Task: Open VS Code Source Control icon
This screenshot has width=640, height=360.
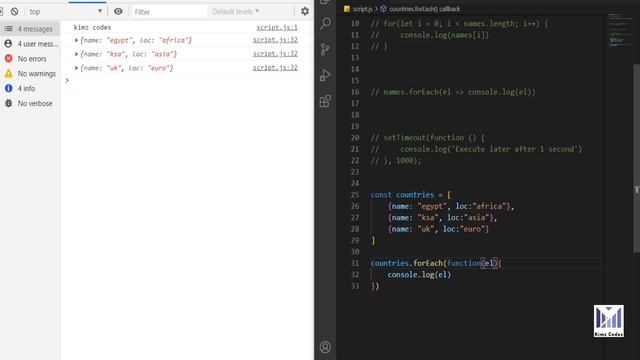Action: tap(325, 49)
